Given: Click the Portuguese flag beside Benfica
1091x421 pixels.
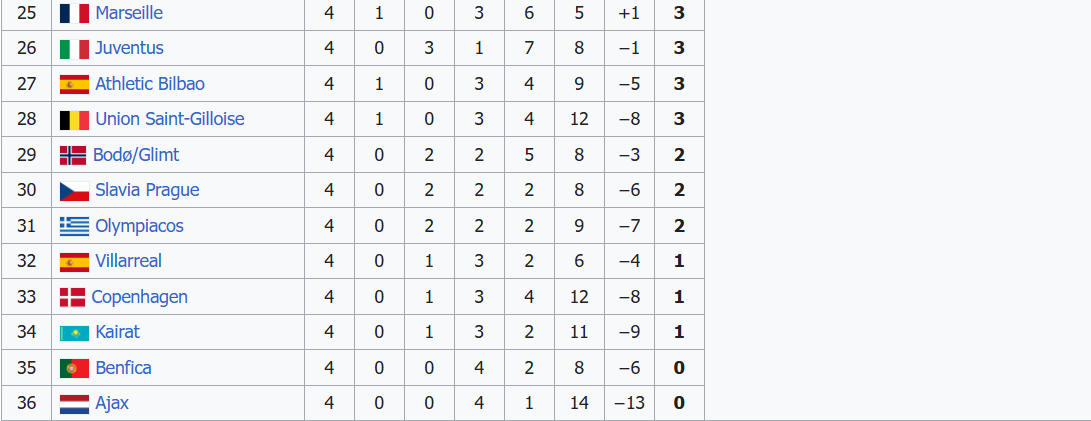Looking at the screenshot, I should coord(74,368).
